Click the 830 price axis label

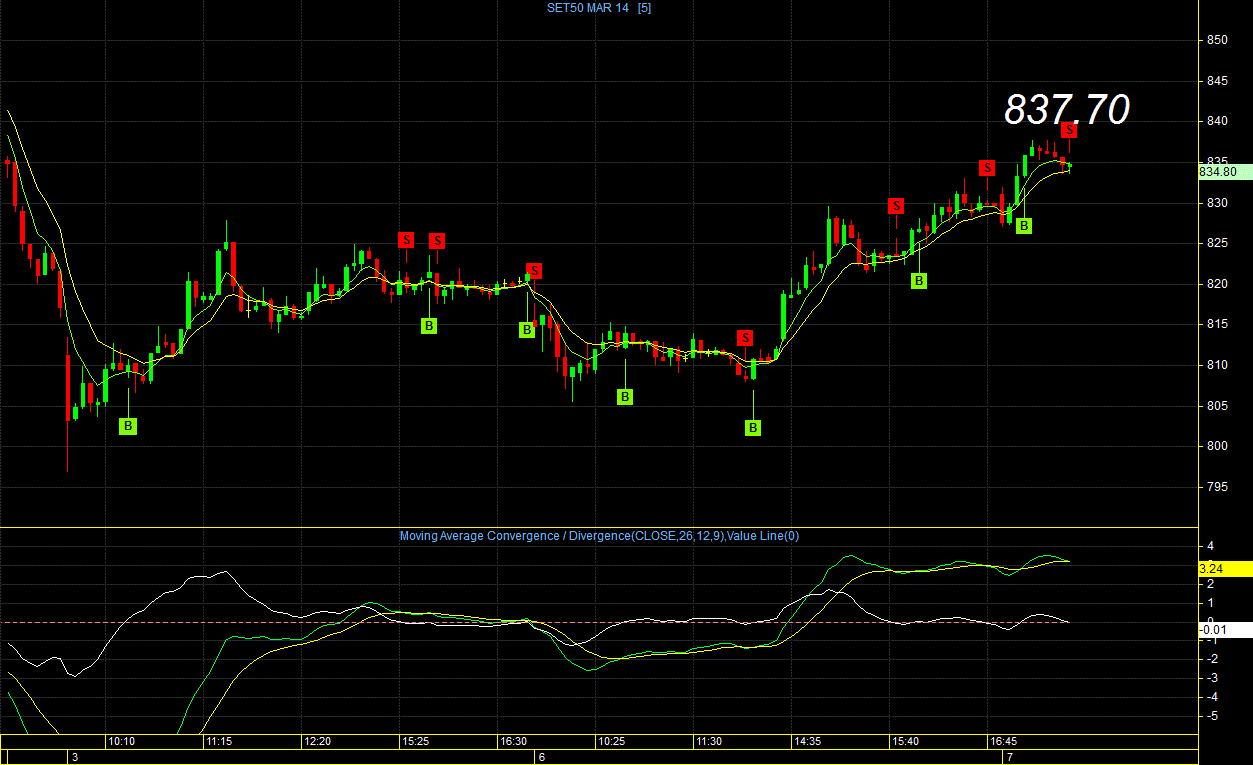pyautogui.click(x=1217, y=203)
